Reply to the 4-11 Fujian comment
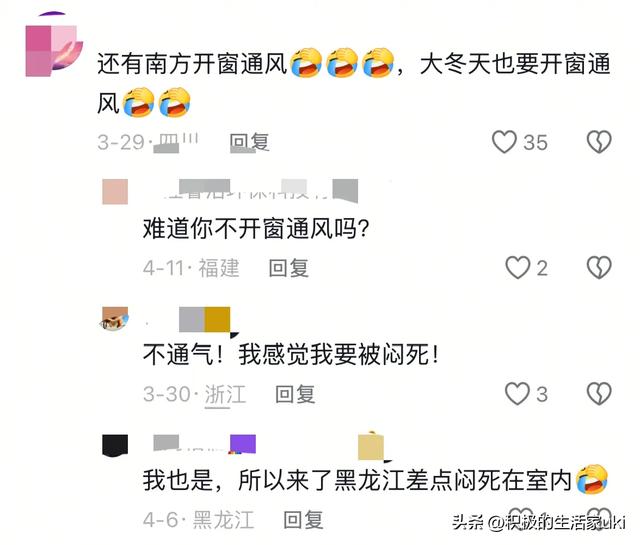The image size is (640, 545). click(x=289, y=268)
